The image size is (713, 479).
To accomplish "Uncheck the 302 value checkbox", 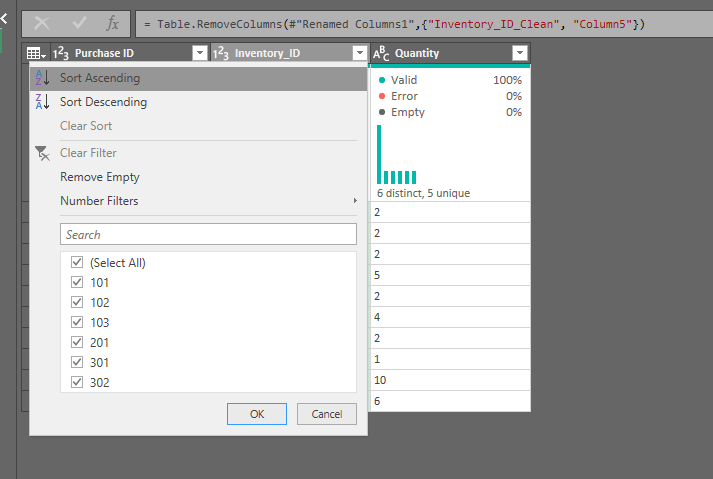I will point(77,382).
